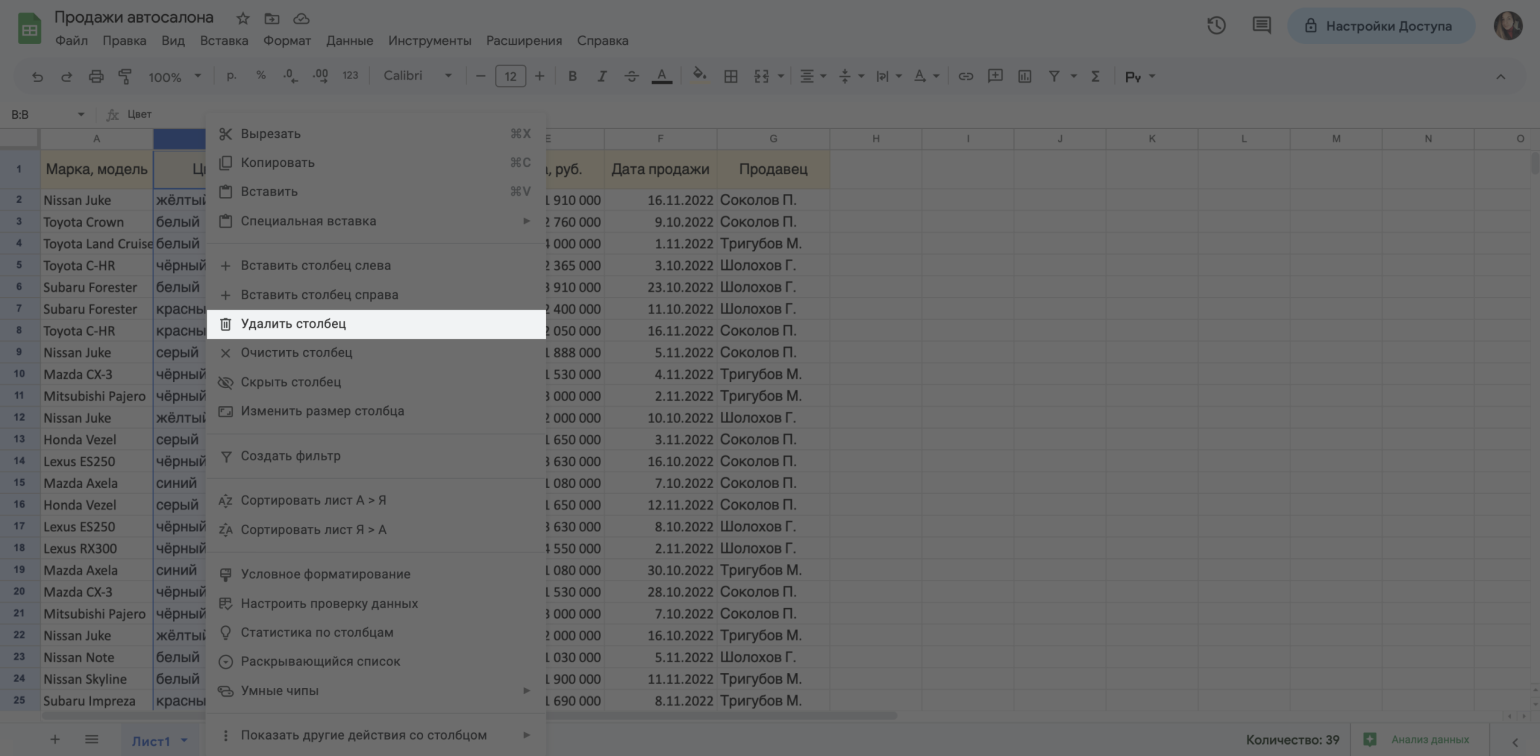The height and width of the screenshot is (756, 1540).
Task: Click the undo arrow in toolbar
Action: coord(38,77)
